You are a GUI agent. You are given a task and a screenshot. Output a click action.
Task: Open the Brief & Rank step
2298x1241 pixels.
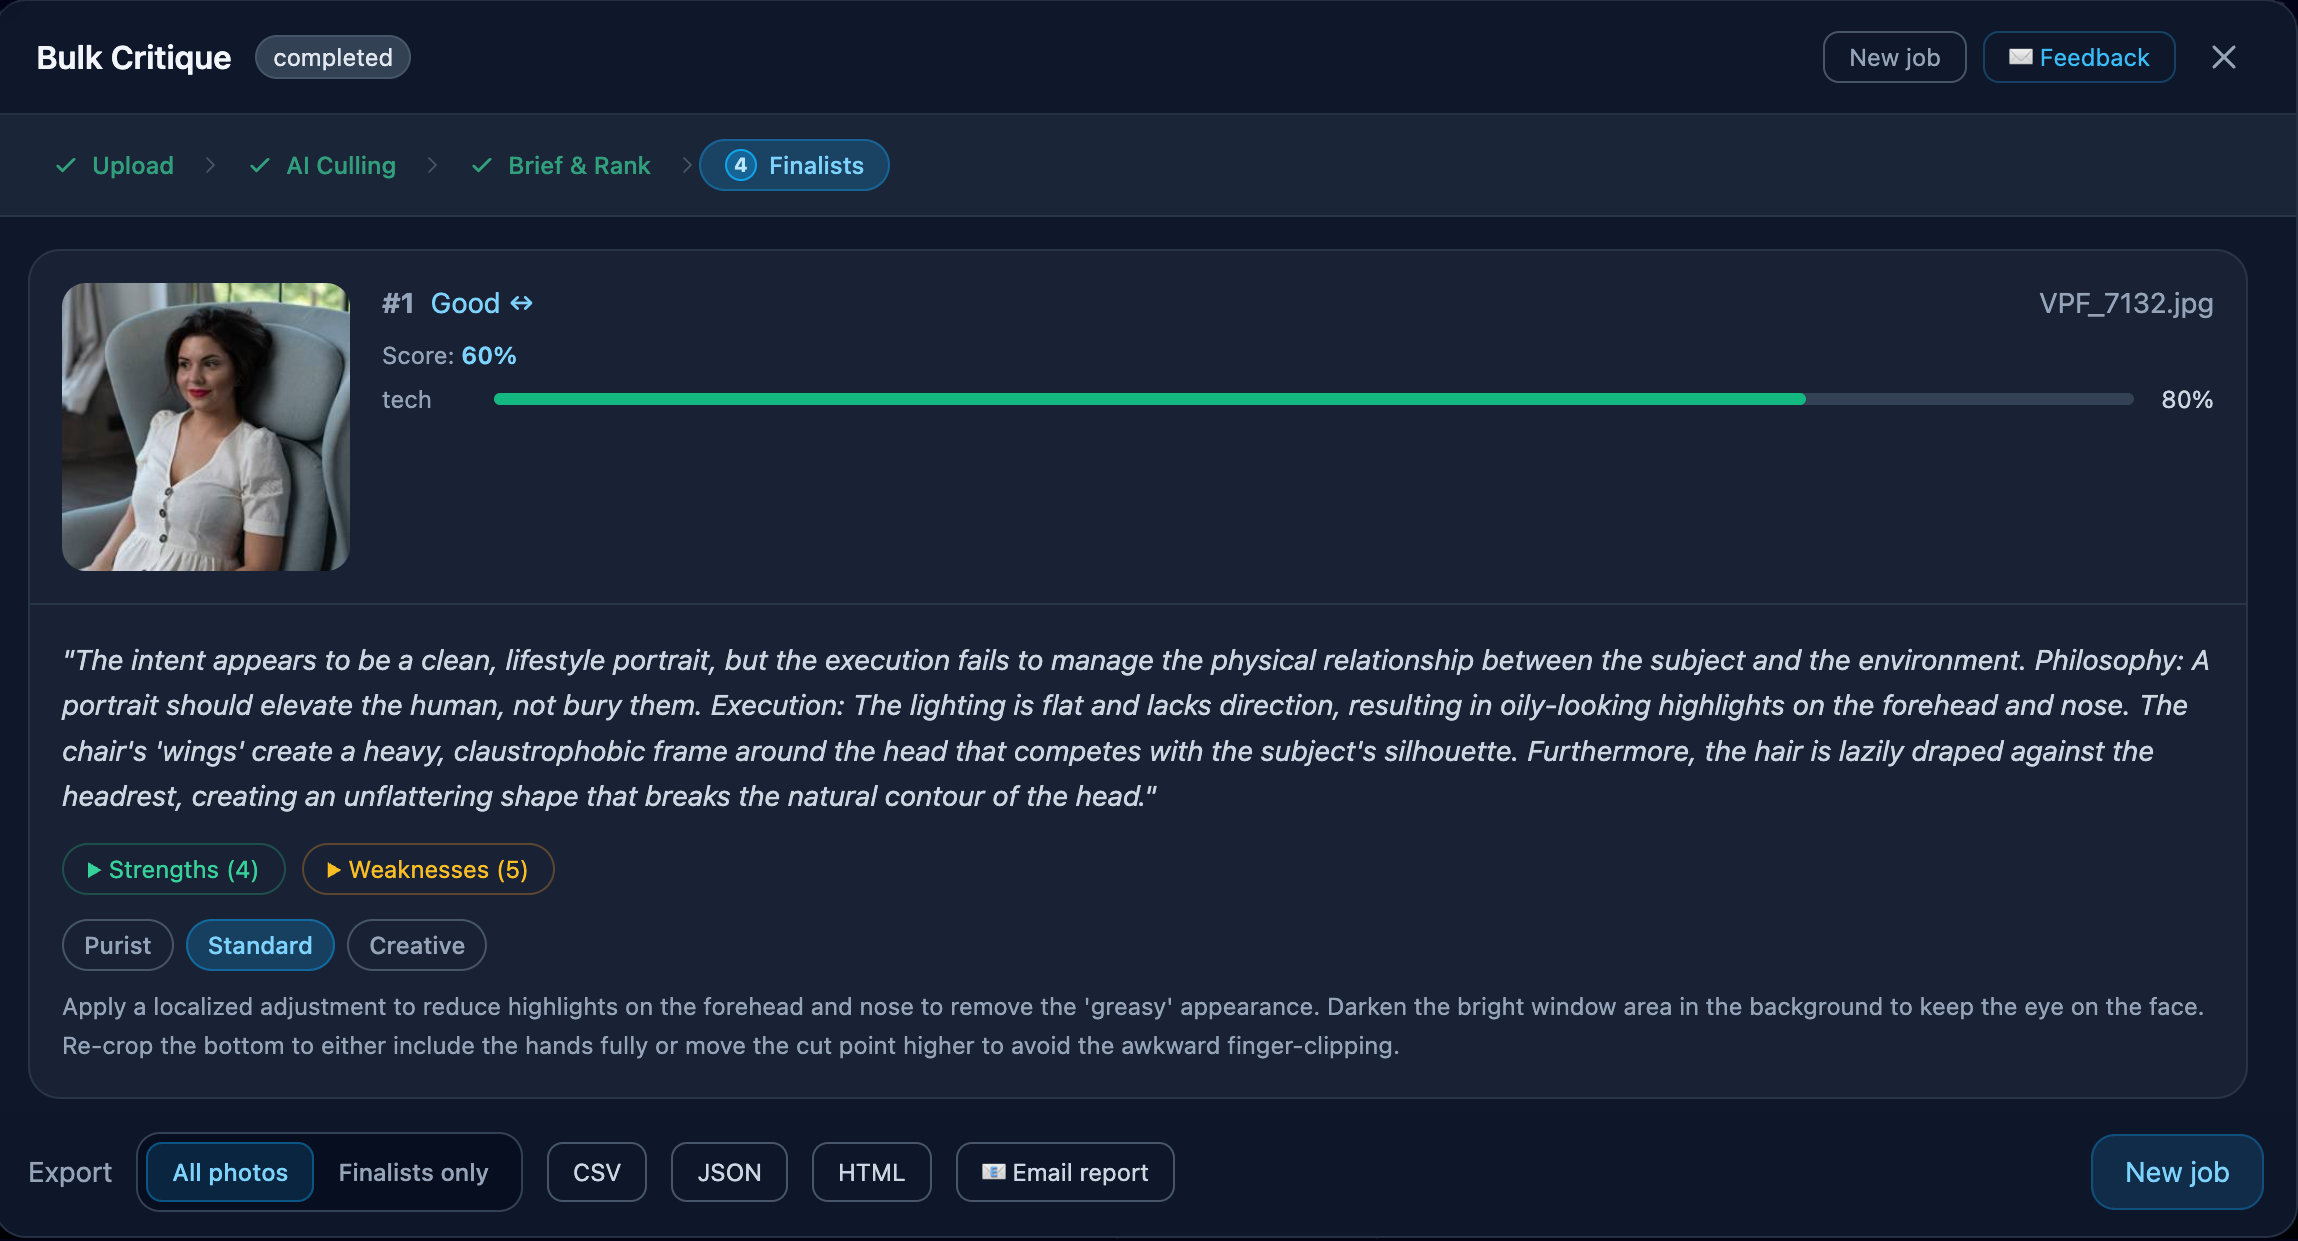pos(578,165)
